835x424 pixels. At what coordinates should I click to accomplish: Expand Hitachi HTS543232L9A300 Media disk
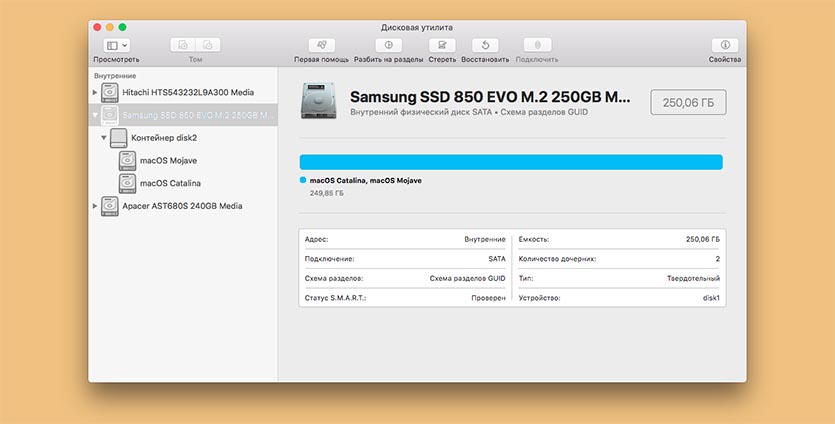coord(95,92)
